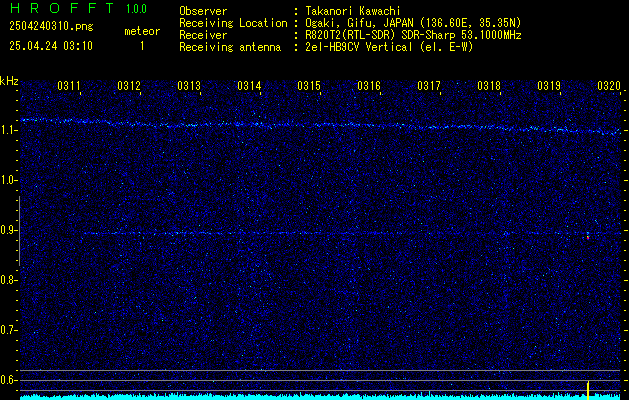
Task: Click the Receiving Location label
Action: 233,23
